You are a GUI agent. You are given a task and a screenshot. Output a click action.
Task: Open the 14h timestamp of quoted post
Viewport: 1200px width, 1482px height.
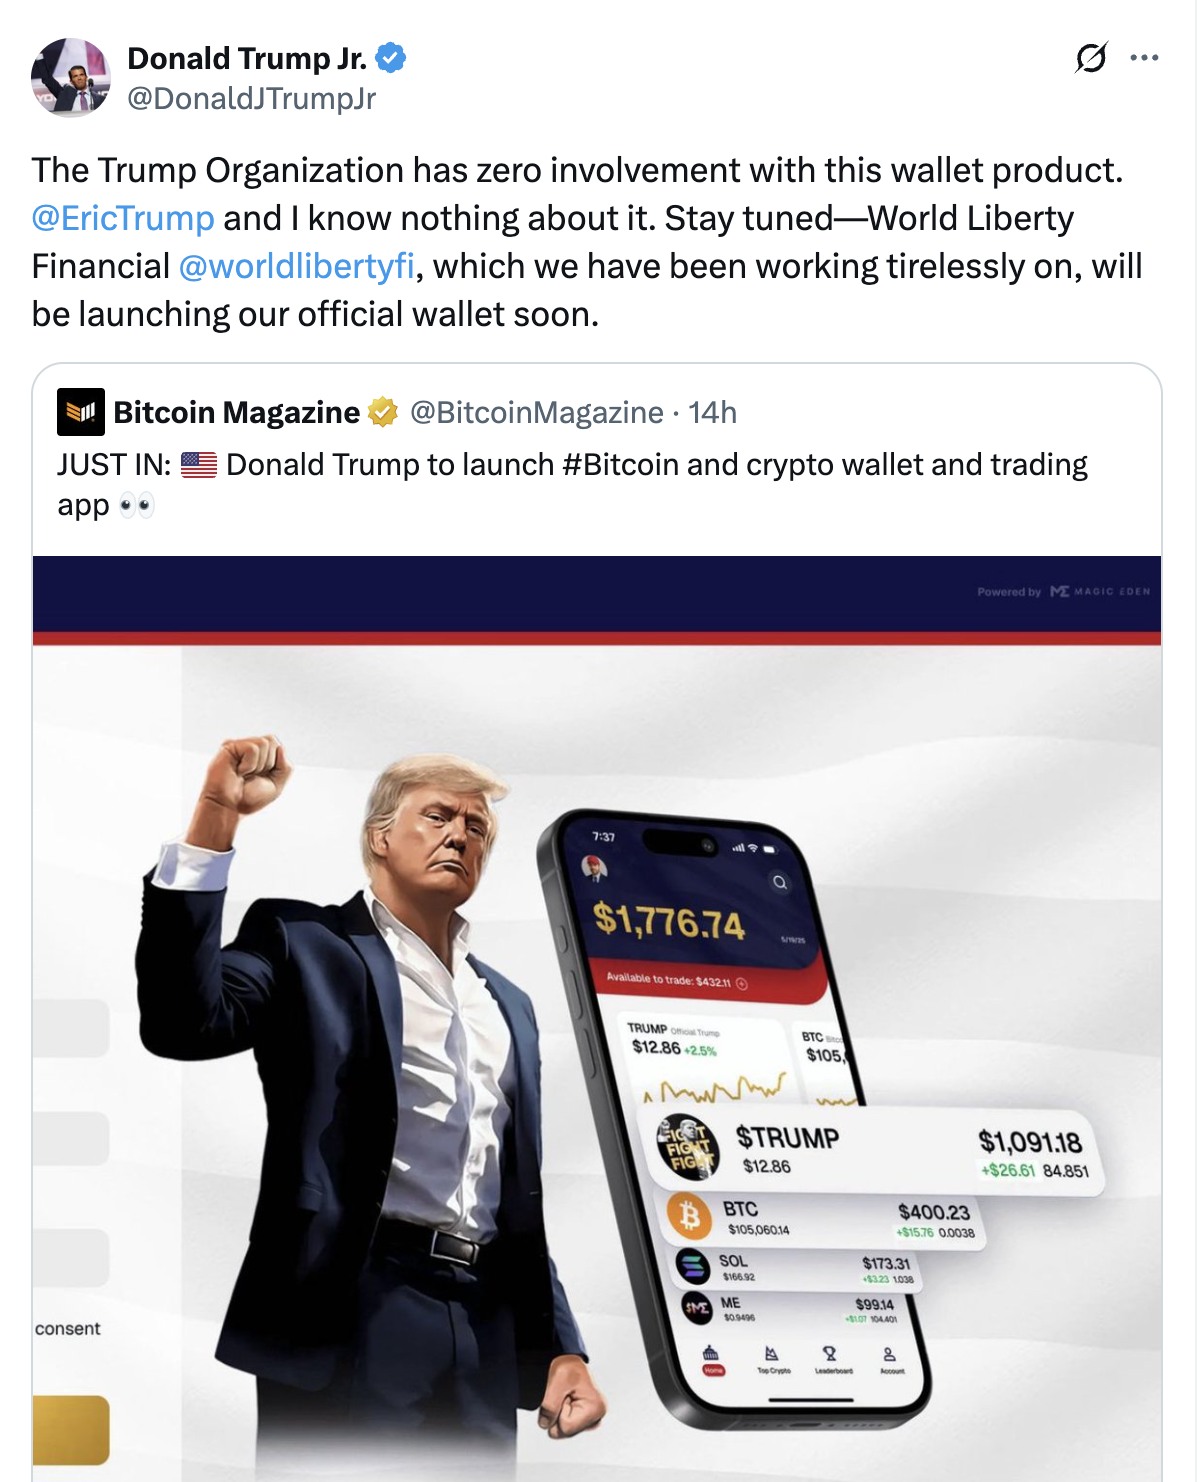click(x=712, y=412)
